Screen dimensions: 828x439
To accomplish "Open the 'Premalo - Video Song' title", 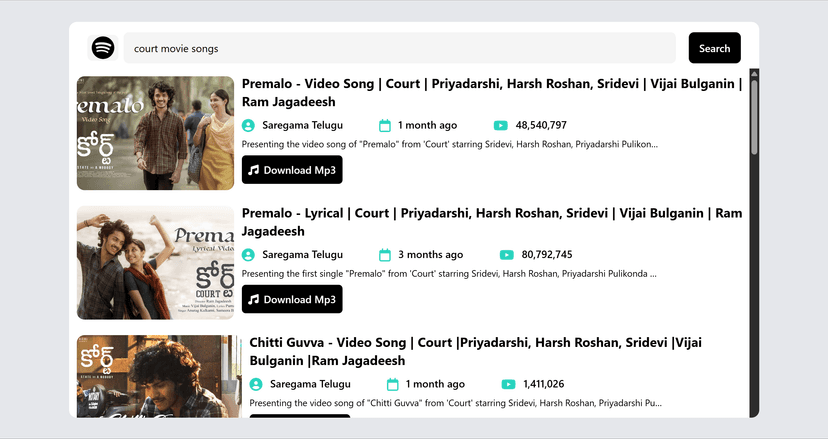I will click(x=492, y=92).
